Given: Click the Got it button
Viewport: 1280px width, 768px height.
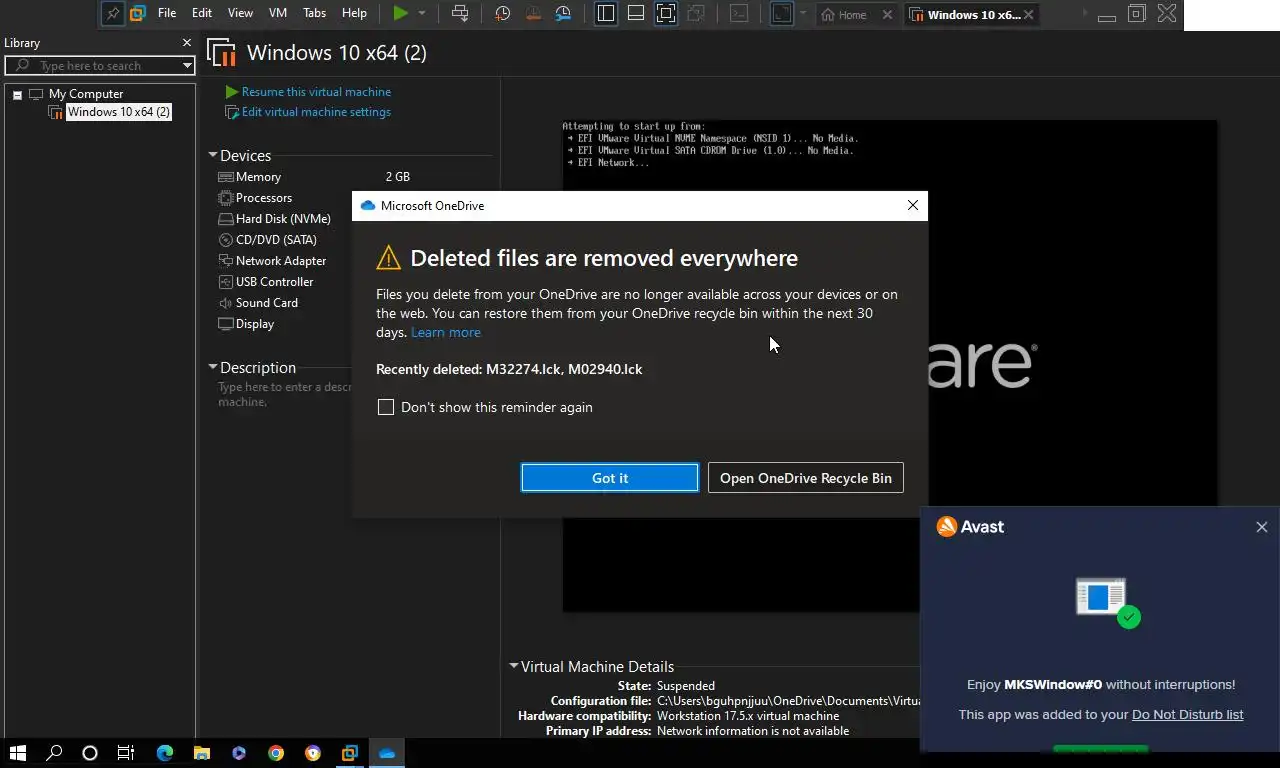Looking at the screenshot, I should [610, 478].
